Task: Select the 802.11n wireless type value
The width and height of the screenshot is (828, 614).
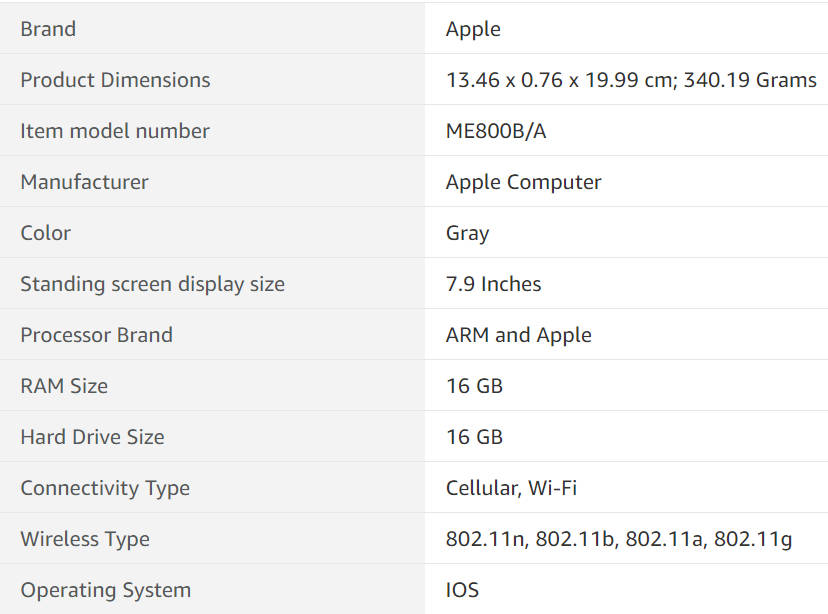Action: click(486, 539)
